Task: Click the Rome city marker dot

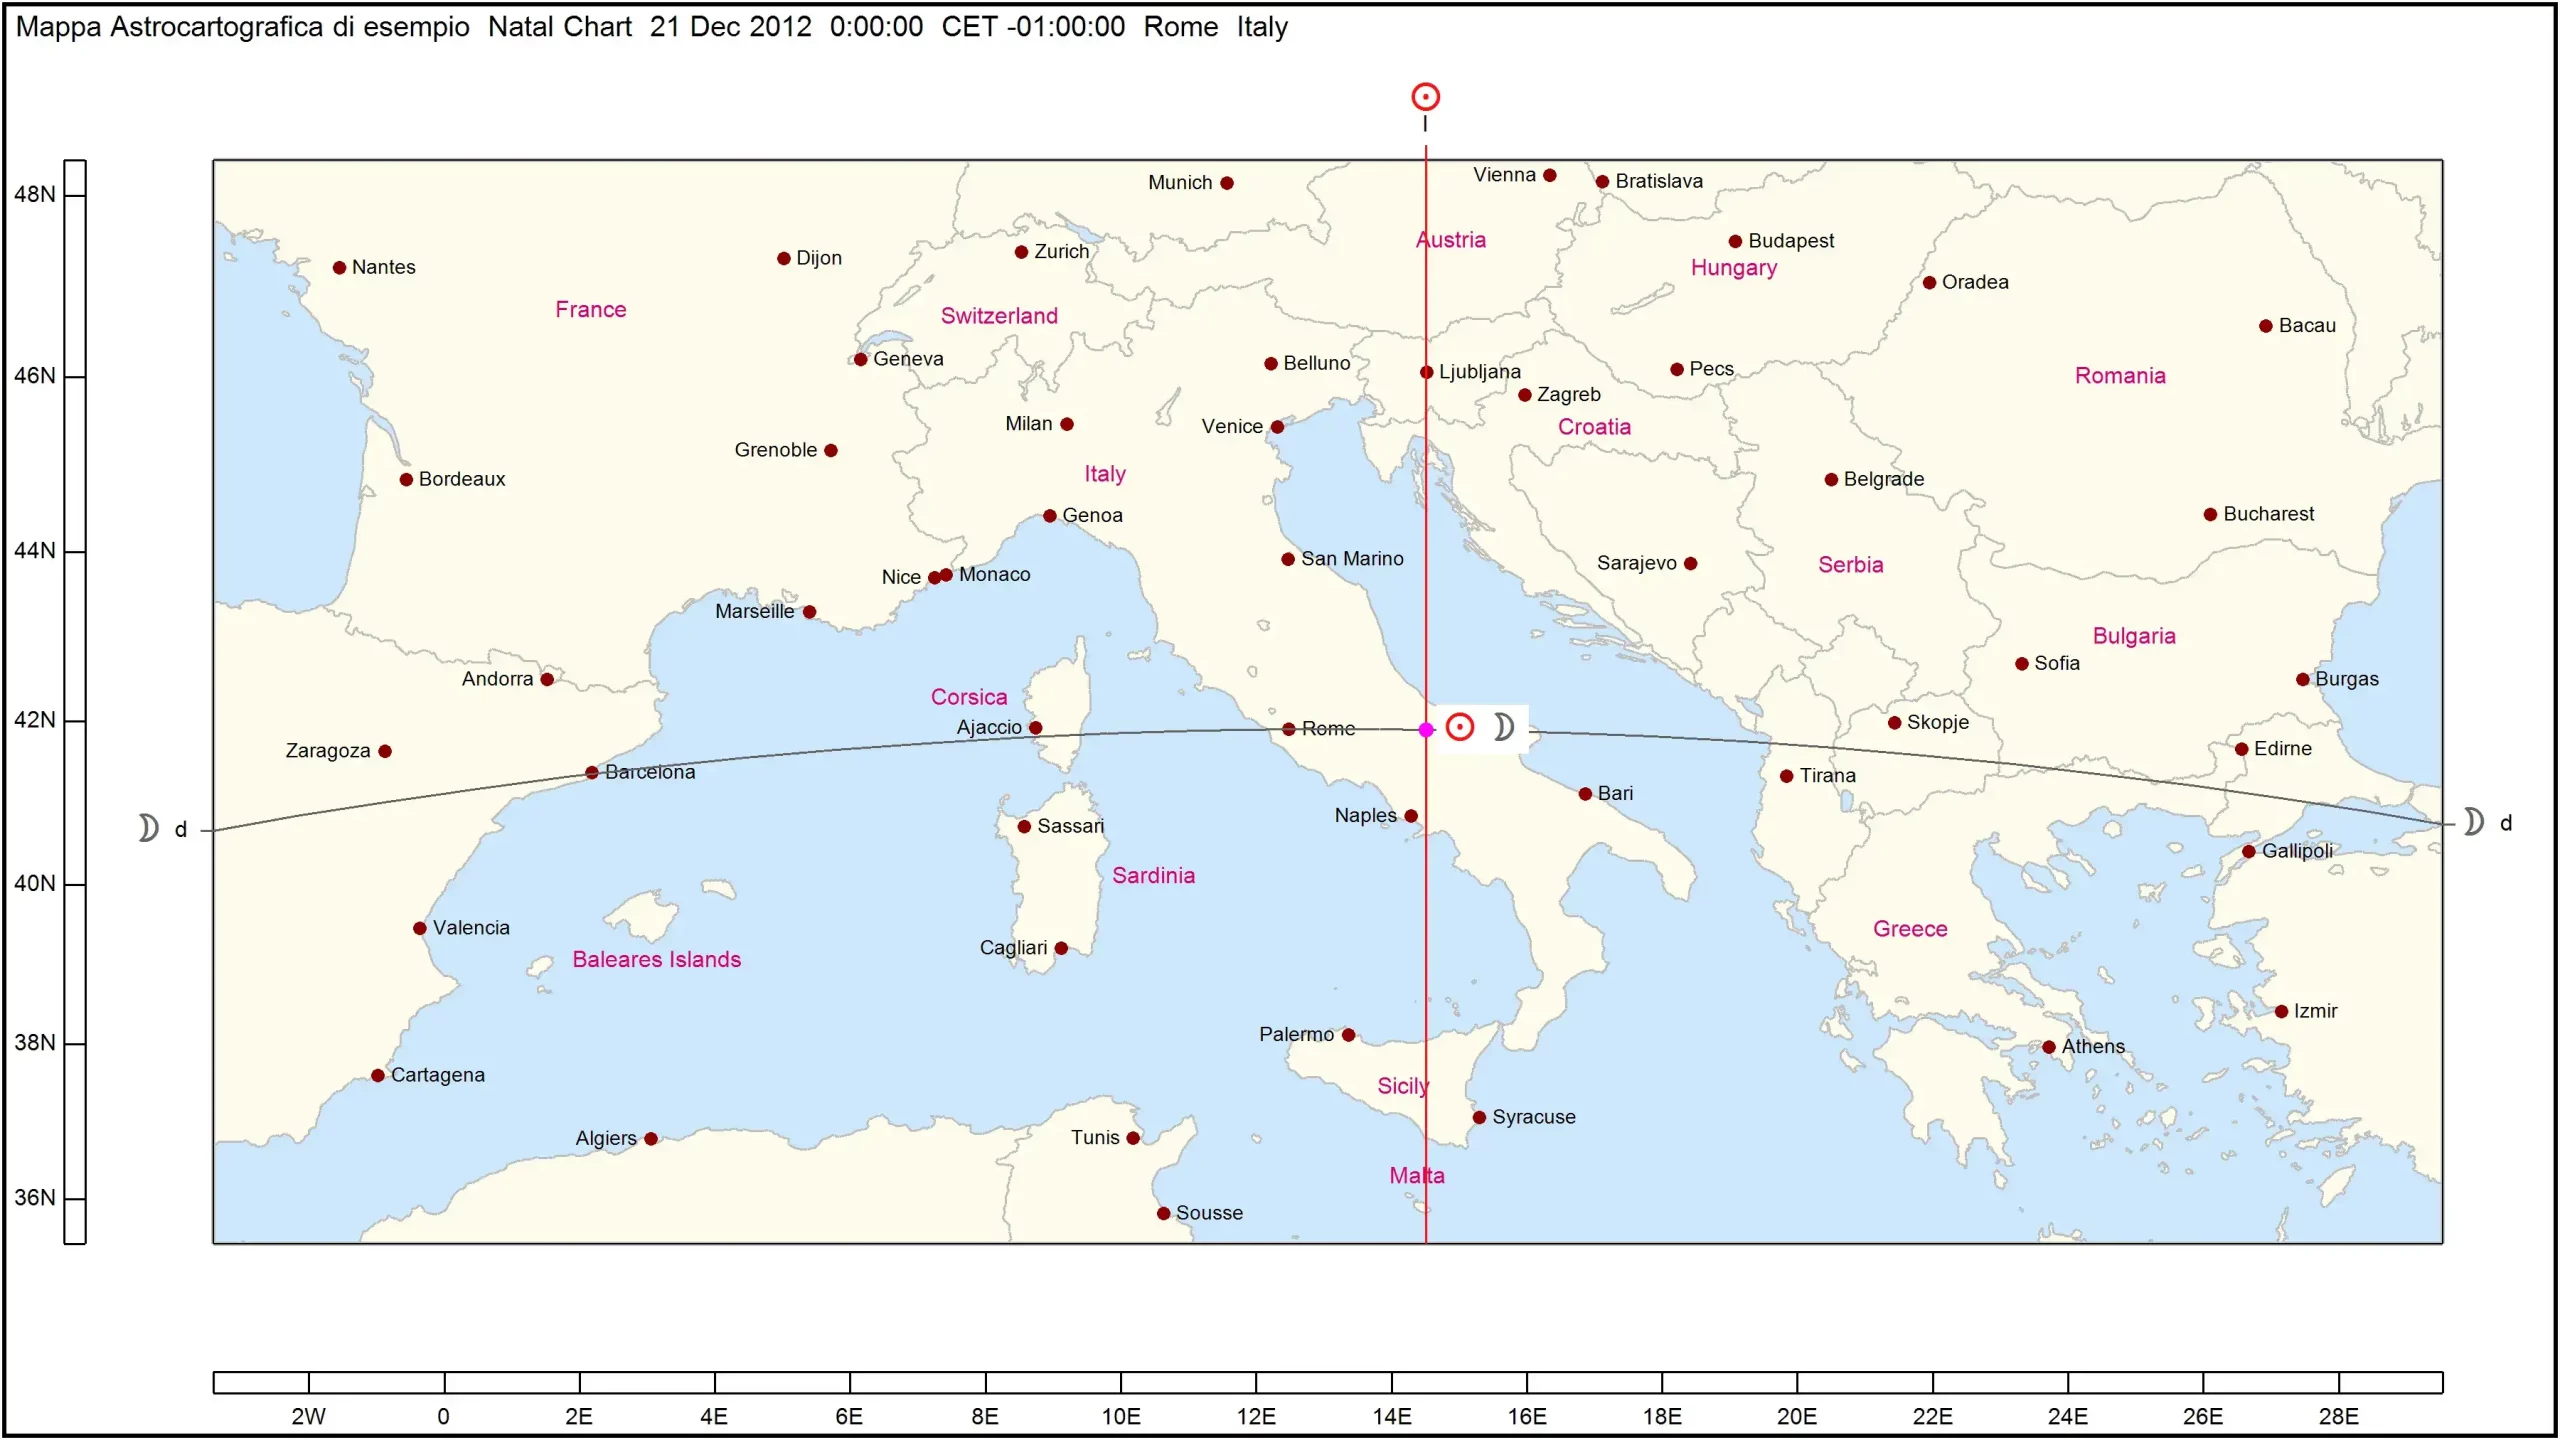Action: pos(1289,730)
